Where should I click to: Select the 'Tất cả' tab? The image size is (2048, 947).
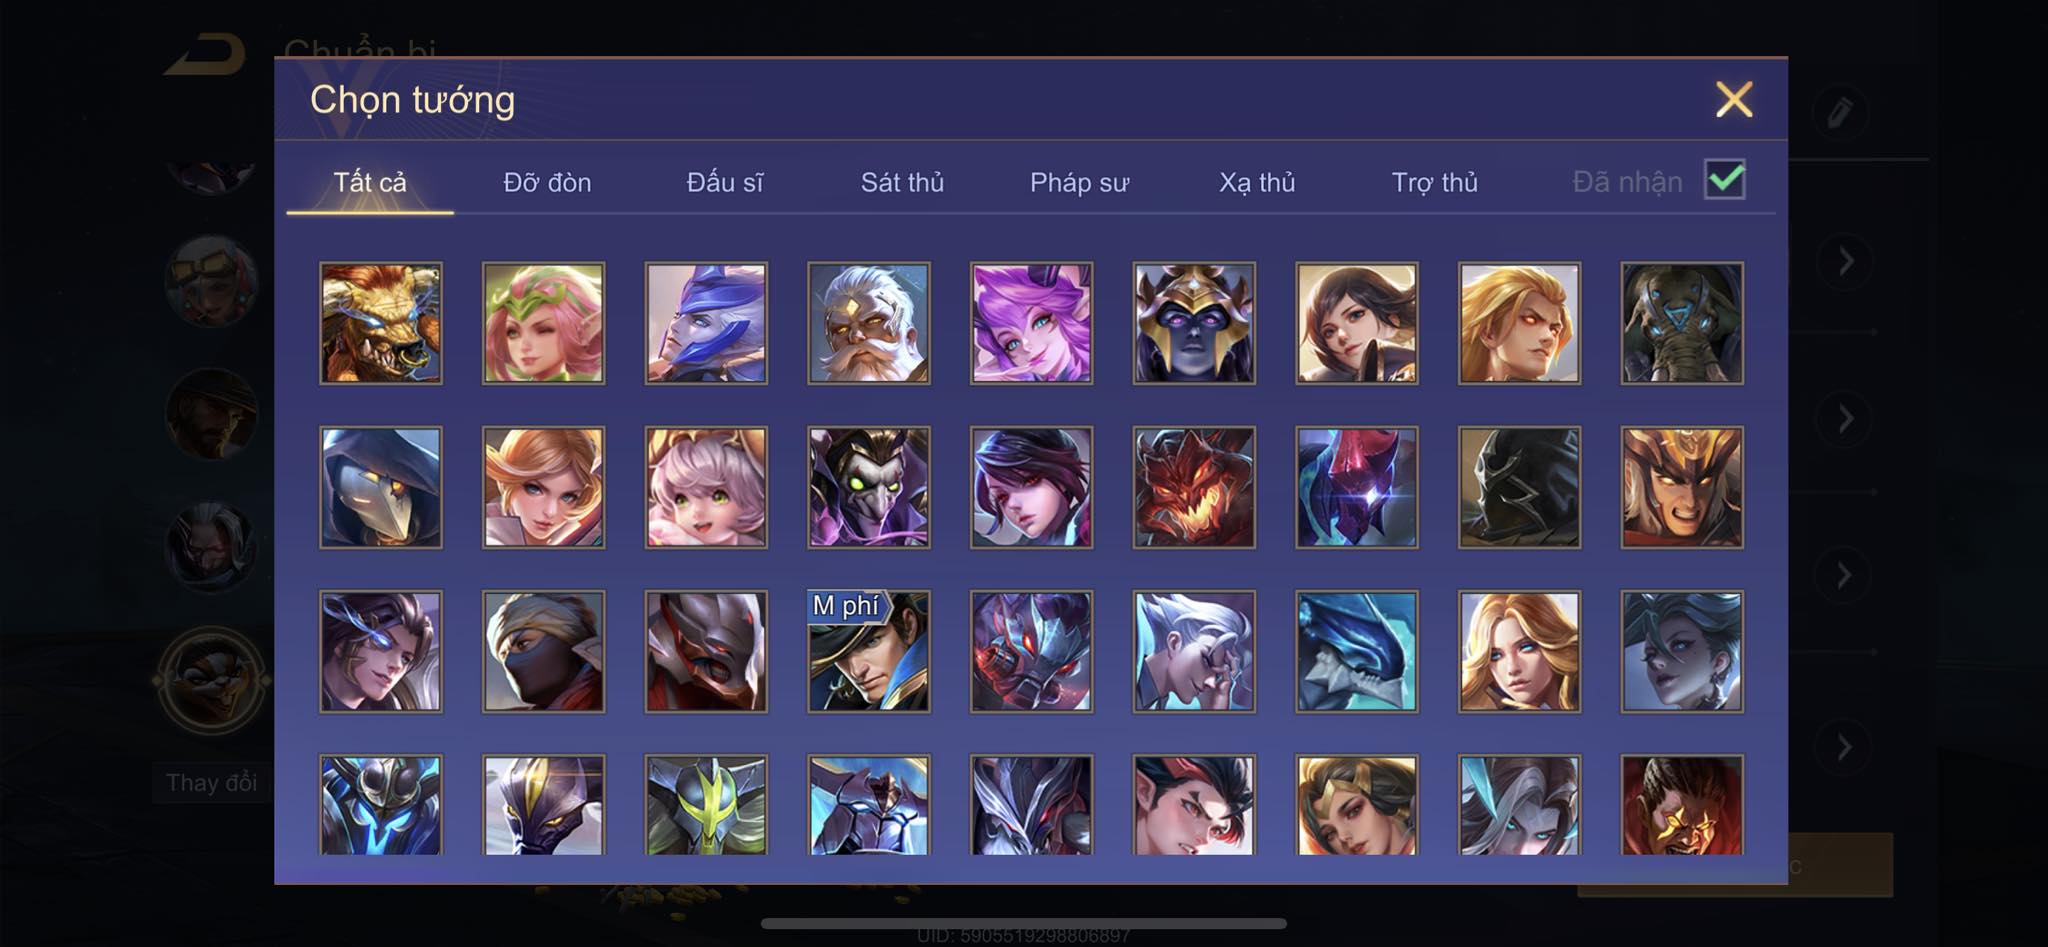[x=370, y=182]
